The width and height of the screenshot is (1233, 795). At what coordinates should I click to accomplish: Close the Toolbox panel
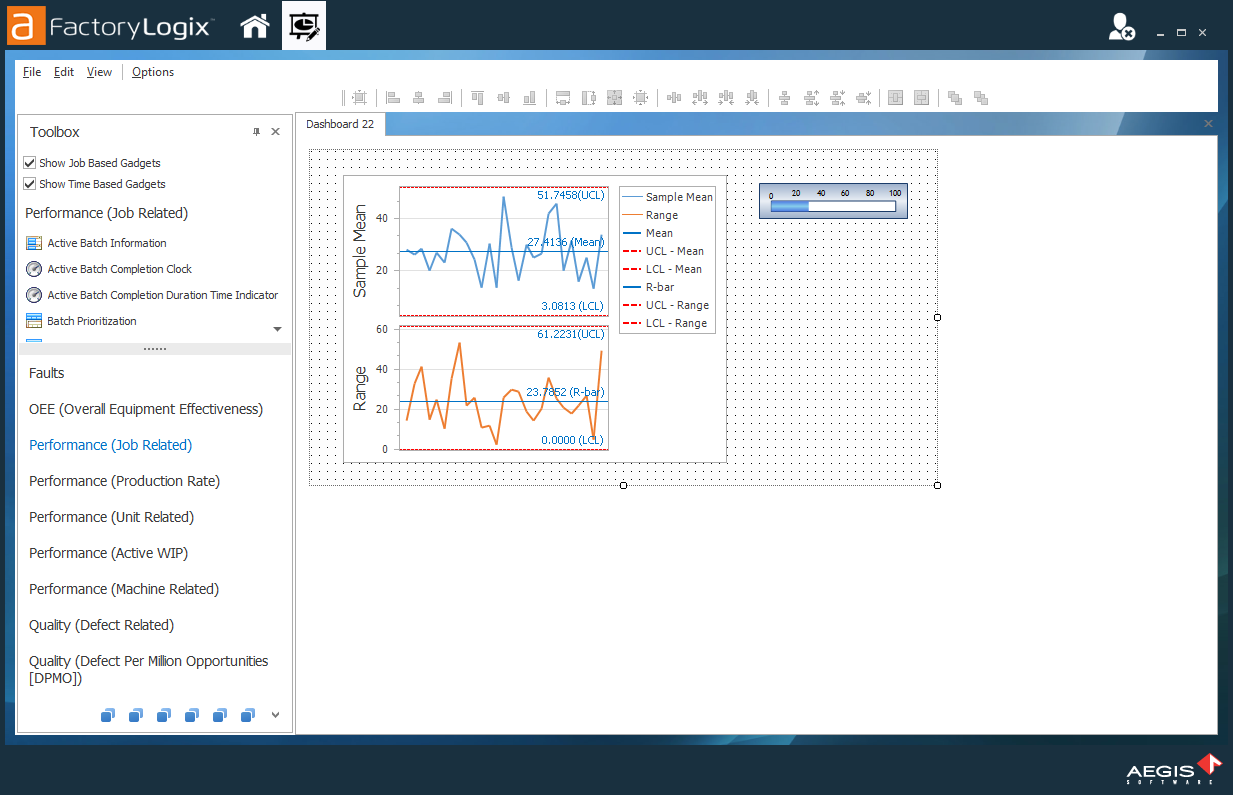pyautogui.click(x=275, y=132)
